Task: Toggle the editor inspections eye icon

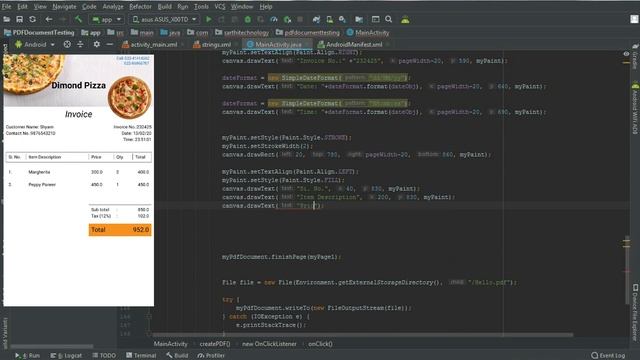Action: (x=626, y=54)
